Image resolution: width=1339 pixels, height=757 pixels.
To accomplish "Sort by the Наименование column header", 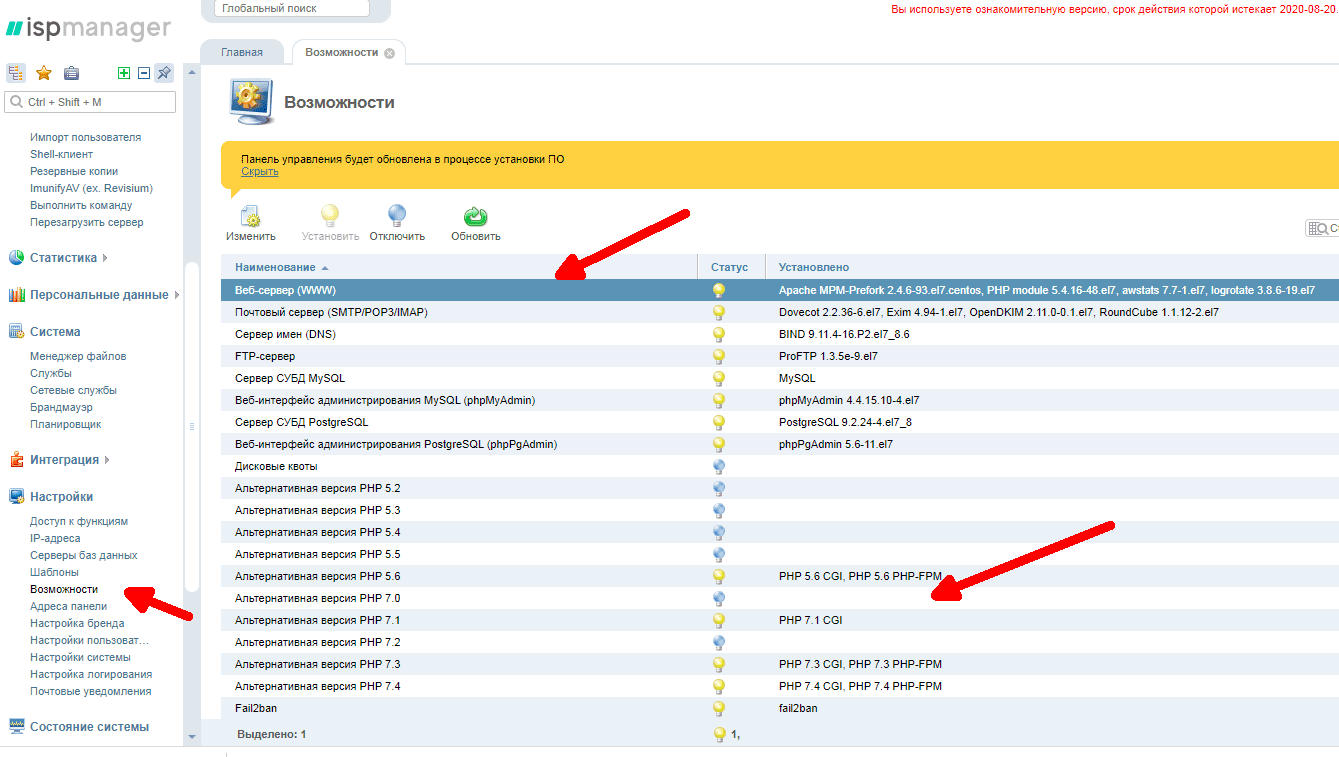I will (x=459, y=267).
